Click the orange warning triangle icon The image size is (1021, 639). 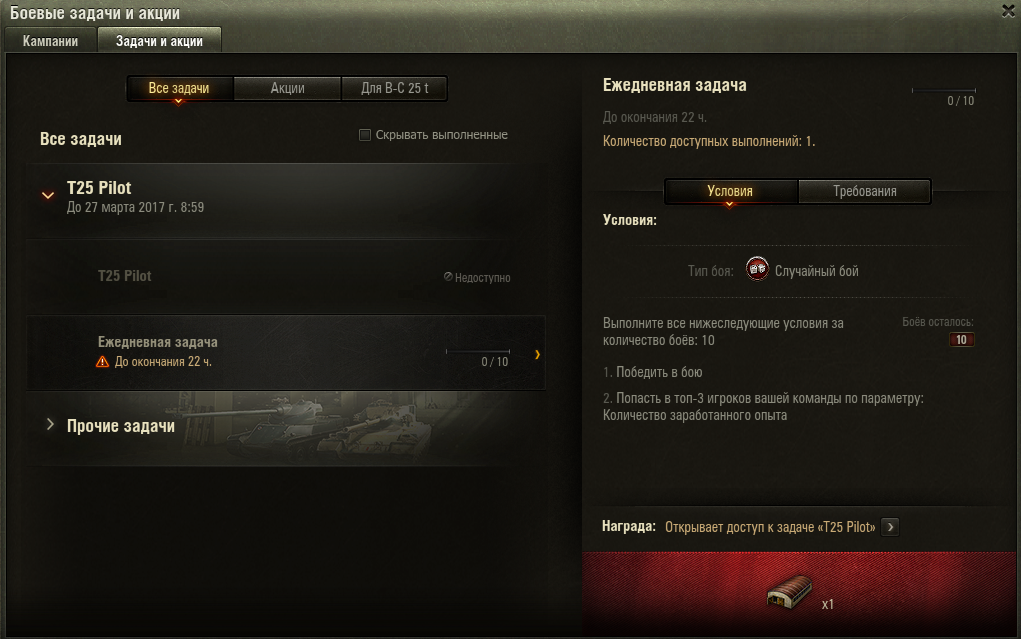click(102, 362)
